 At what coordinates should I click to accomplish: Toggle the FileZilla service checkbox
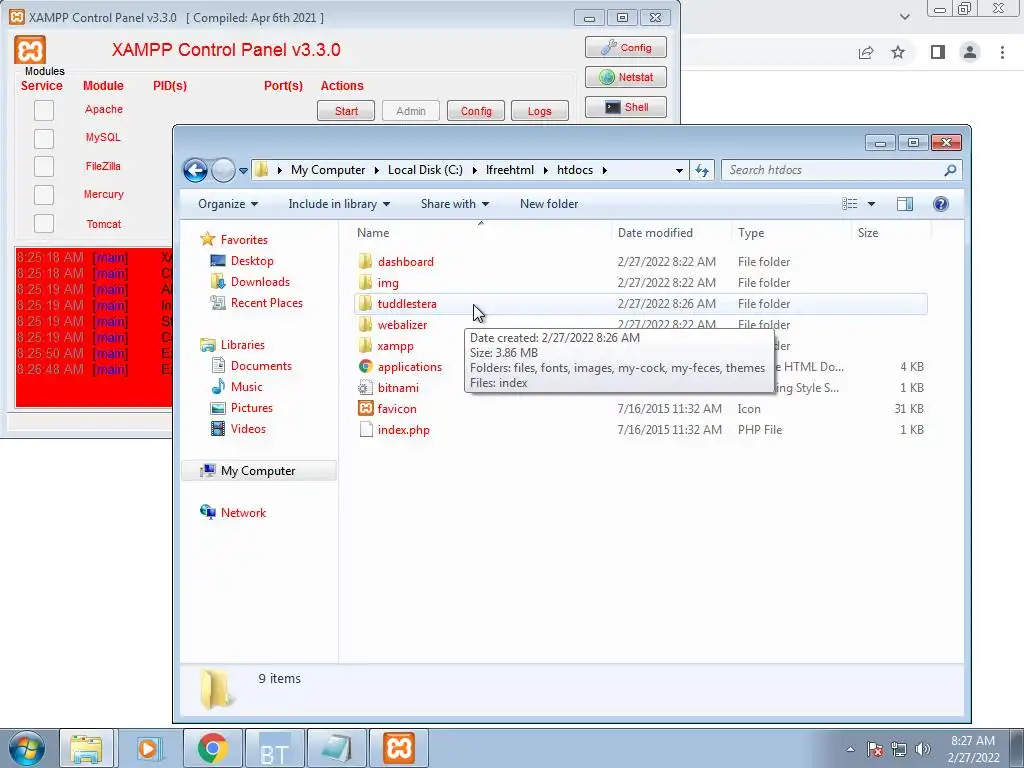click(x=44, y=167)
